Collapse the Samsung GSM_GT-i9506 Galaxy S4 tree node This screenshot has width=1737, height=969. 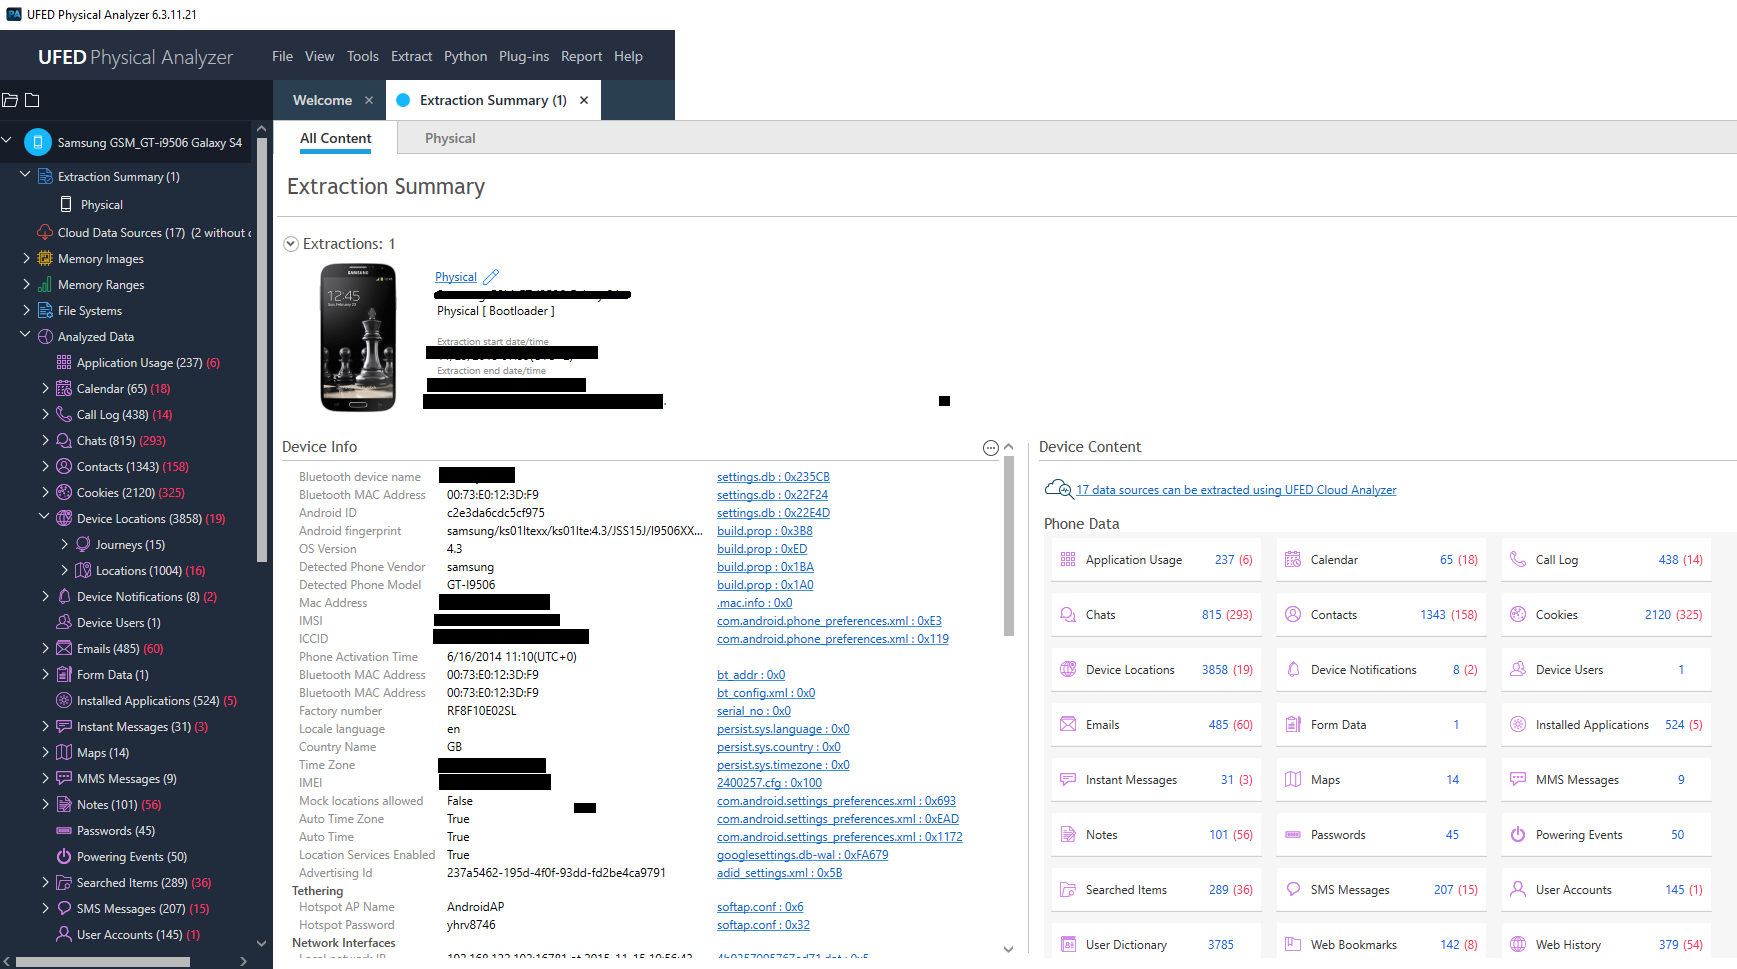click(x=7, y=141)
